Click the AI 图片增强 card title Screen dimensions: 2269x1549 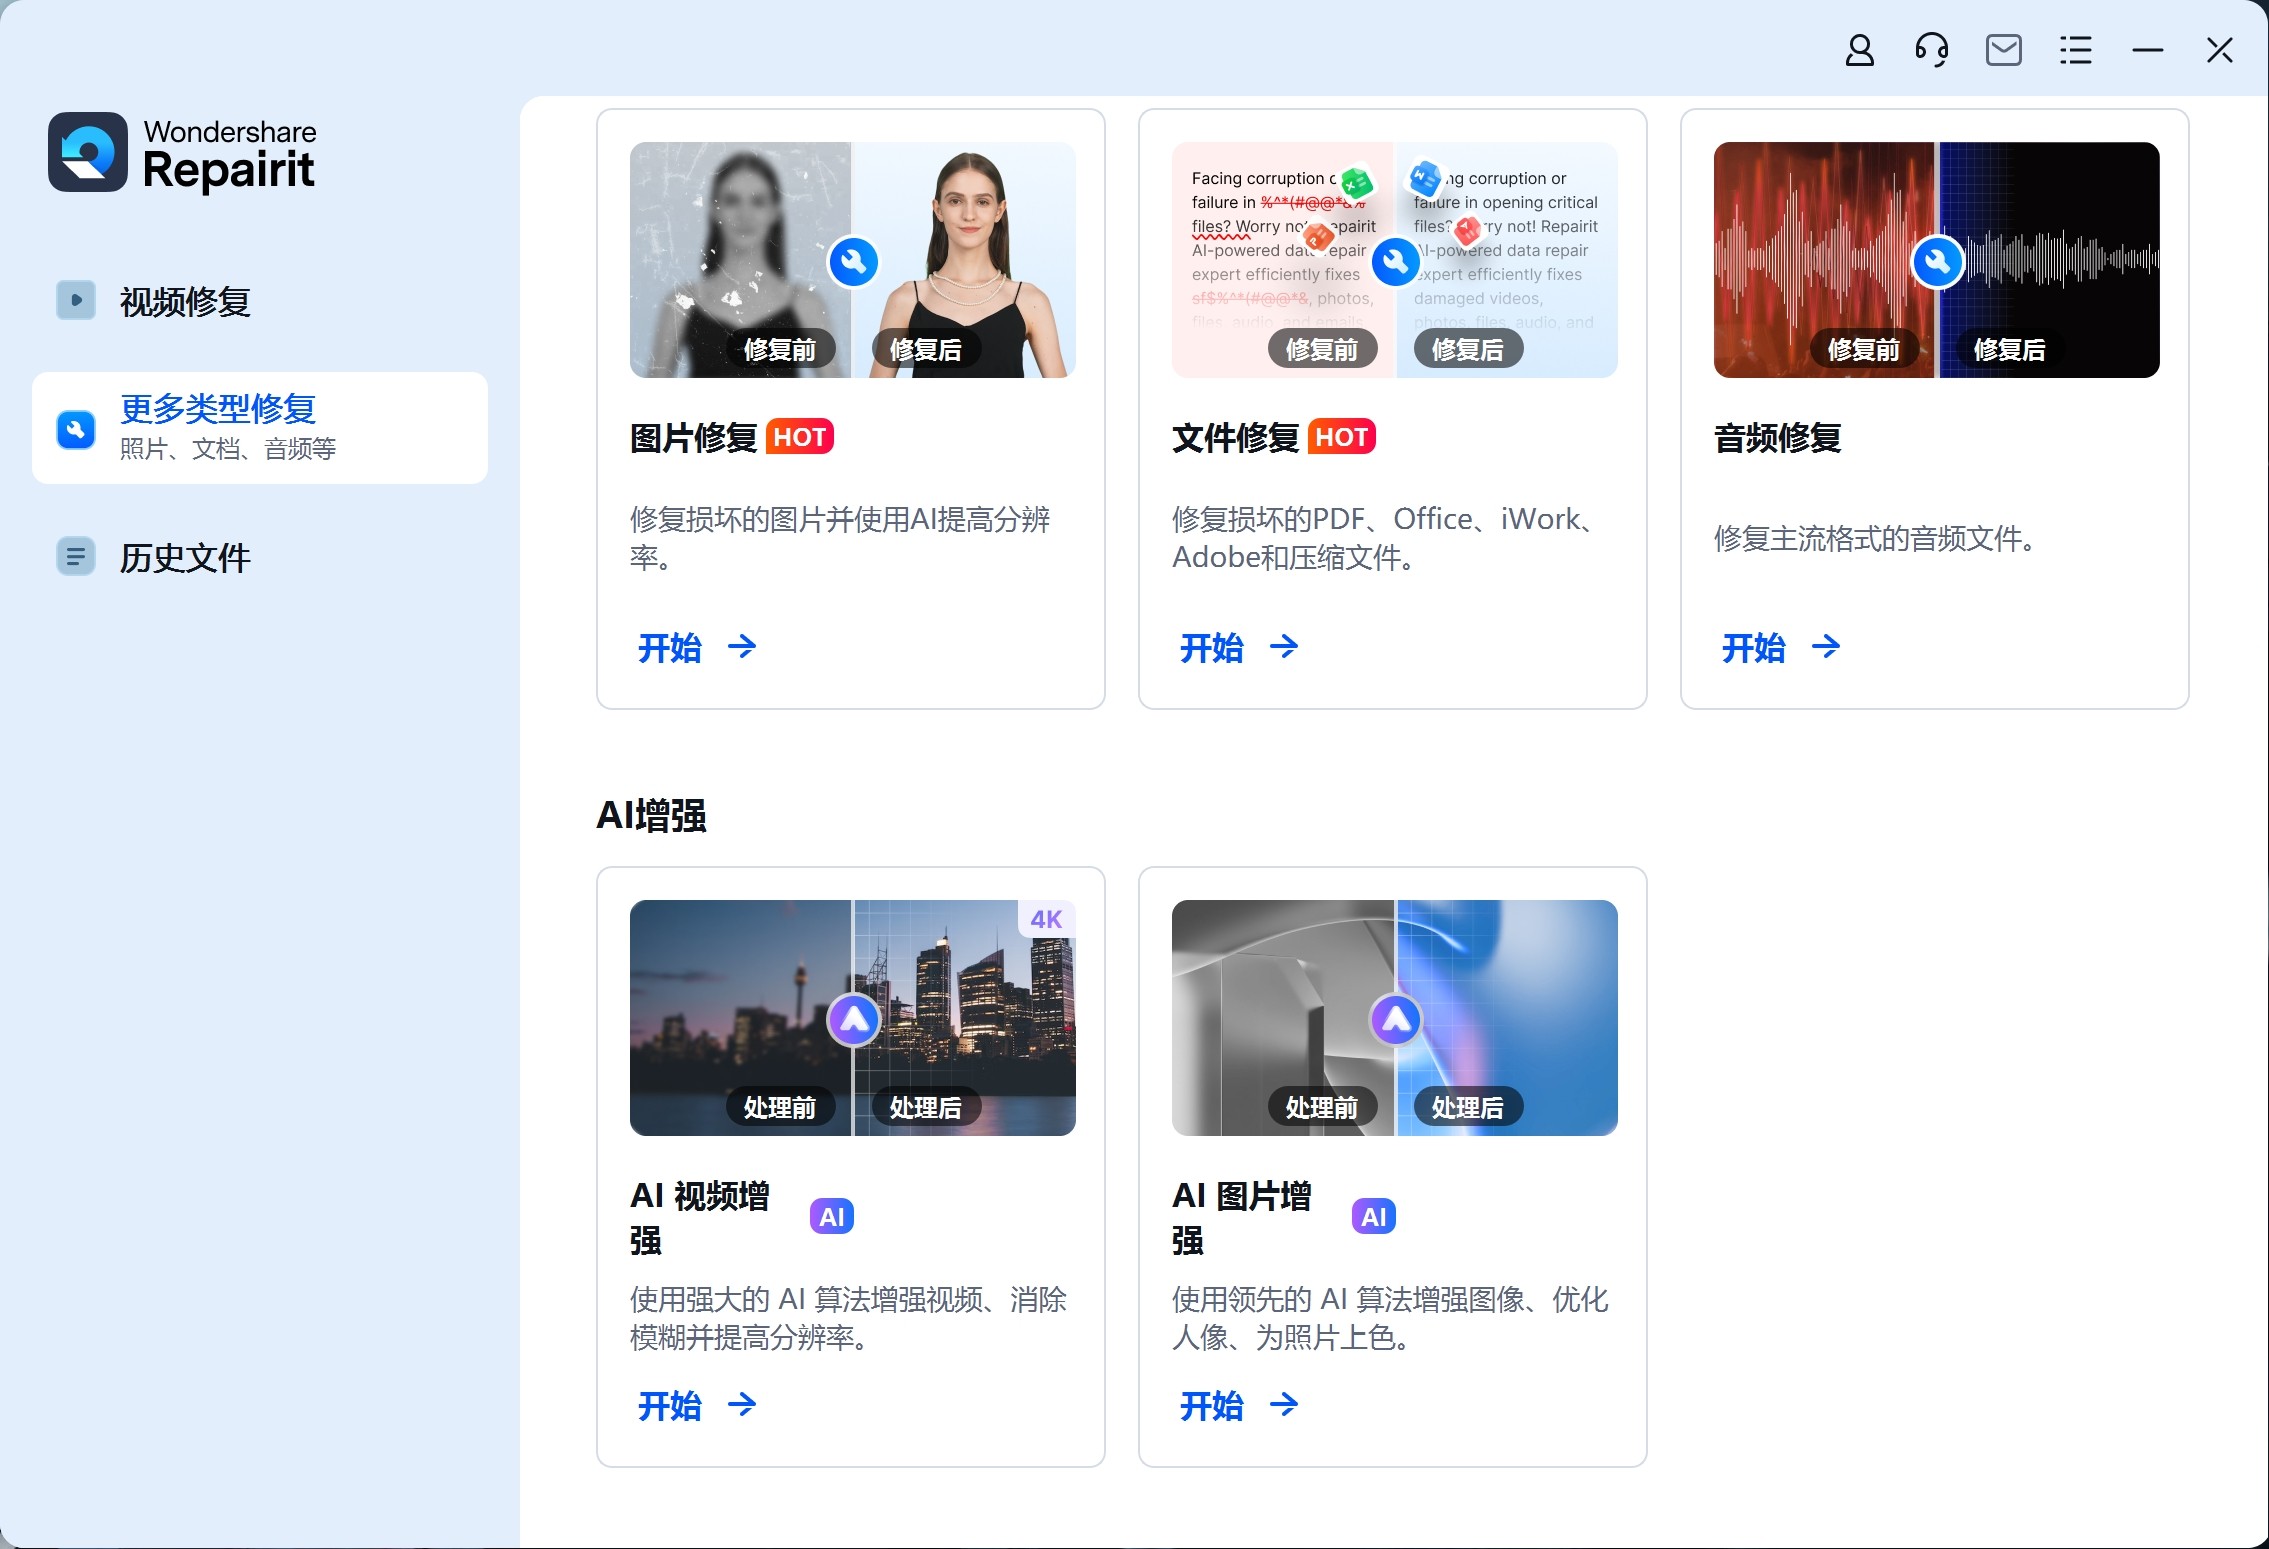coord(1242,1217)
